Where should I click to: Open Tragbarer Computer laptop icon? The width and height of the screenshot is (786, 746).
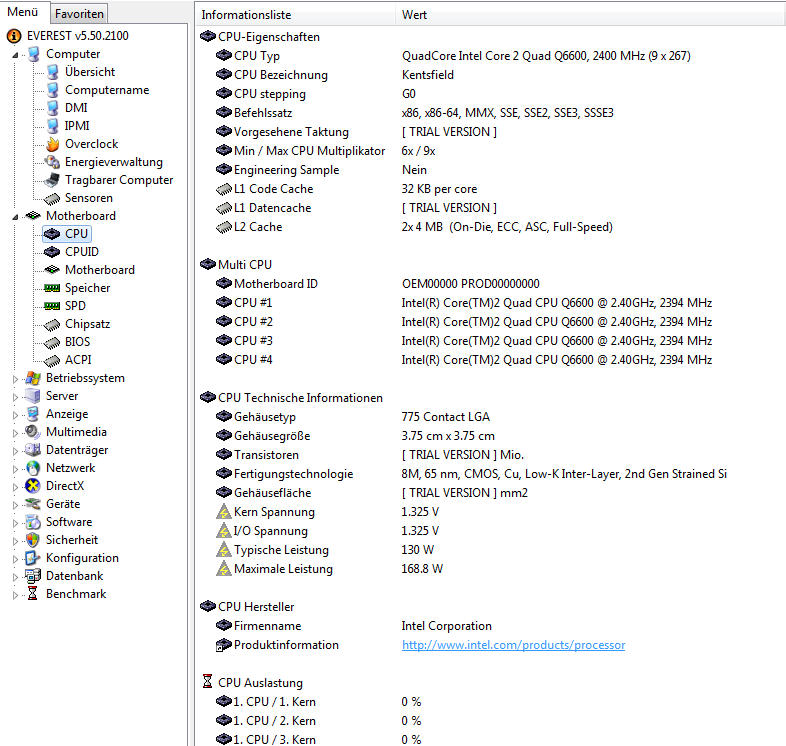52,180
